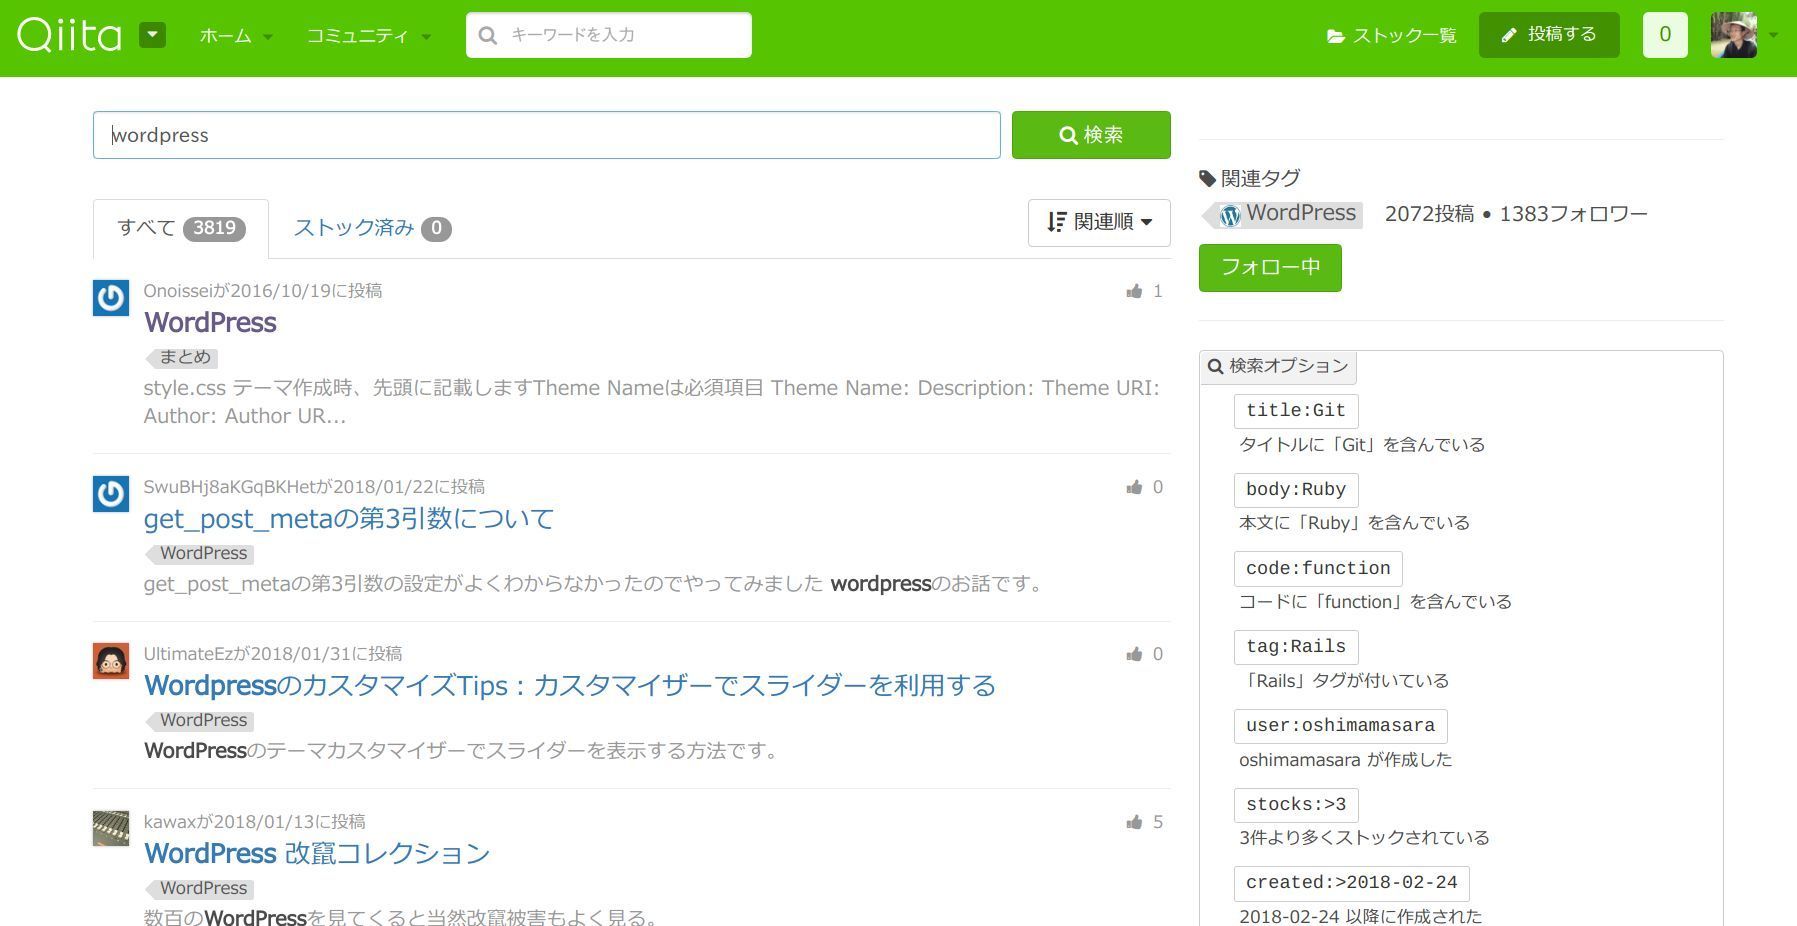Expand the user menu arrow beside avatar
Viewport: 1797px width, 926px height.
[x=1773, y=35]
